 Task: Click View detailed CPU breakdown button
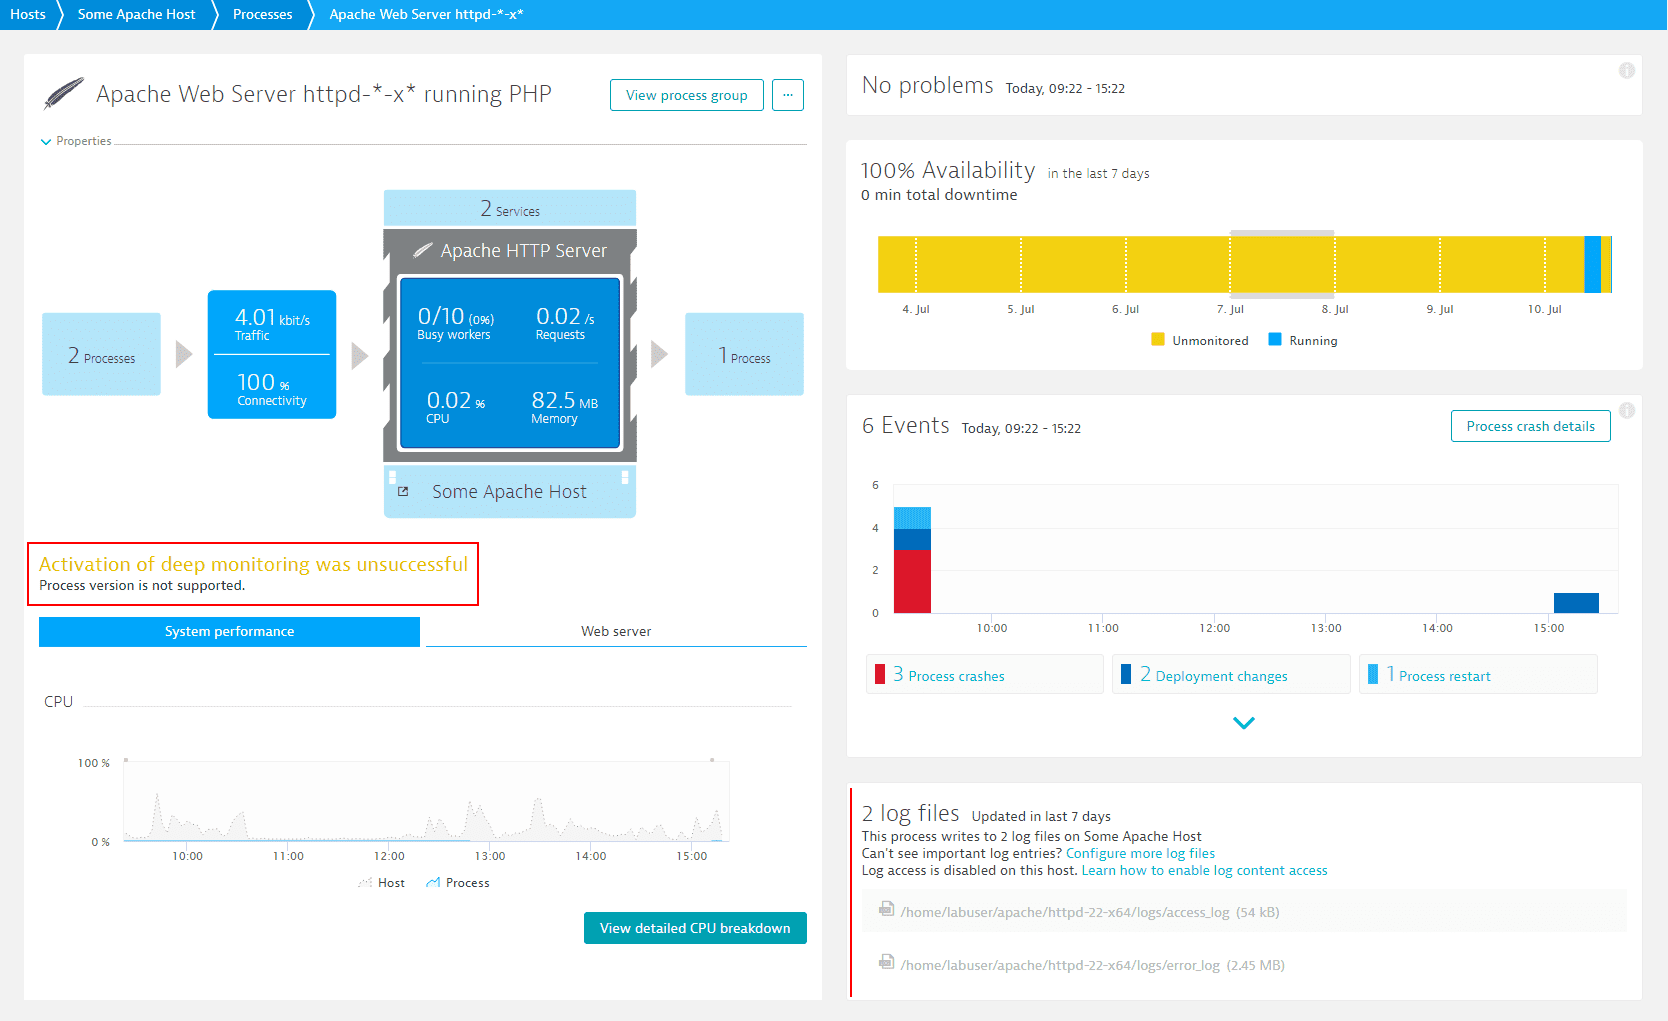(x=695, y=928)
